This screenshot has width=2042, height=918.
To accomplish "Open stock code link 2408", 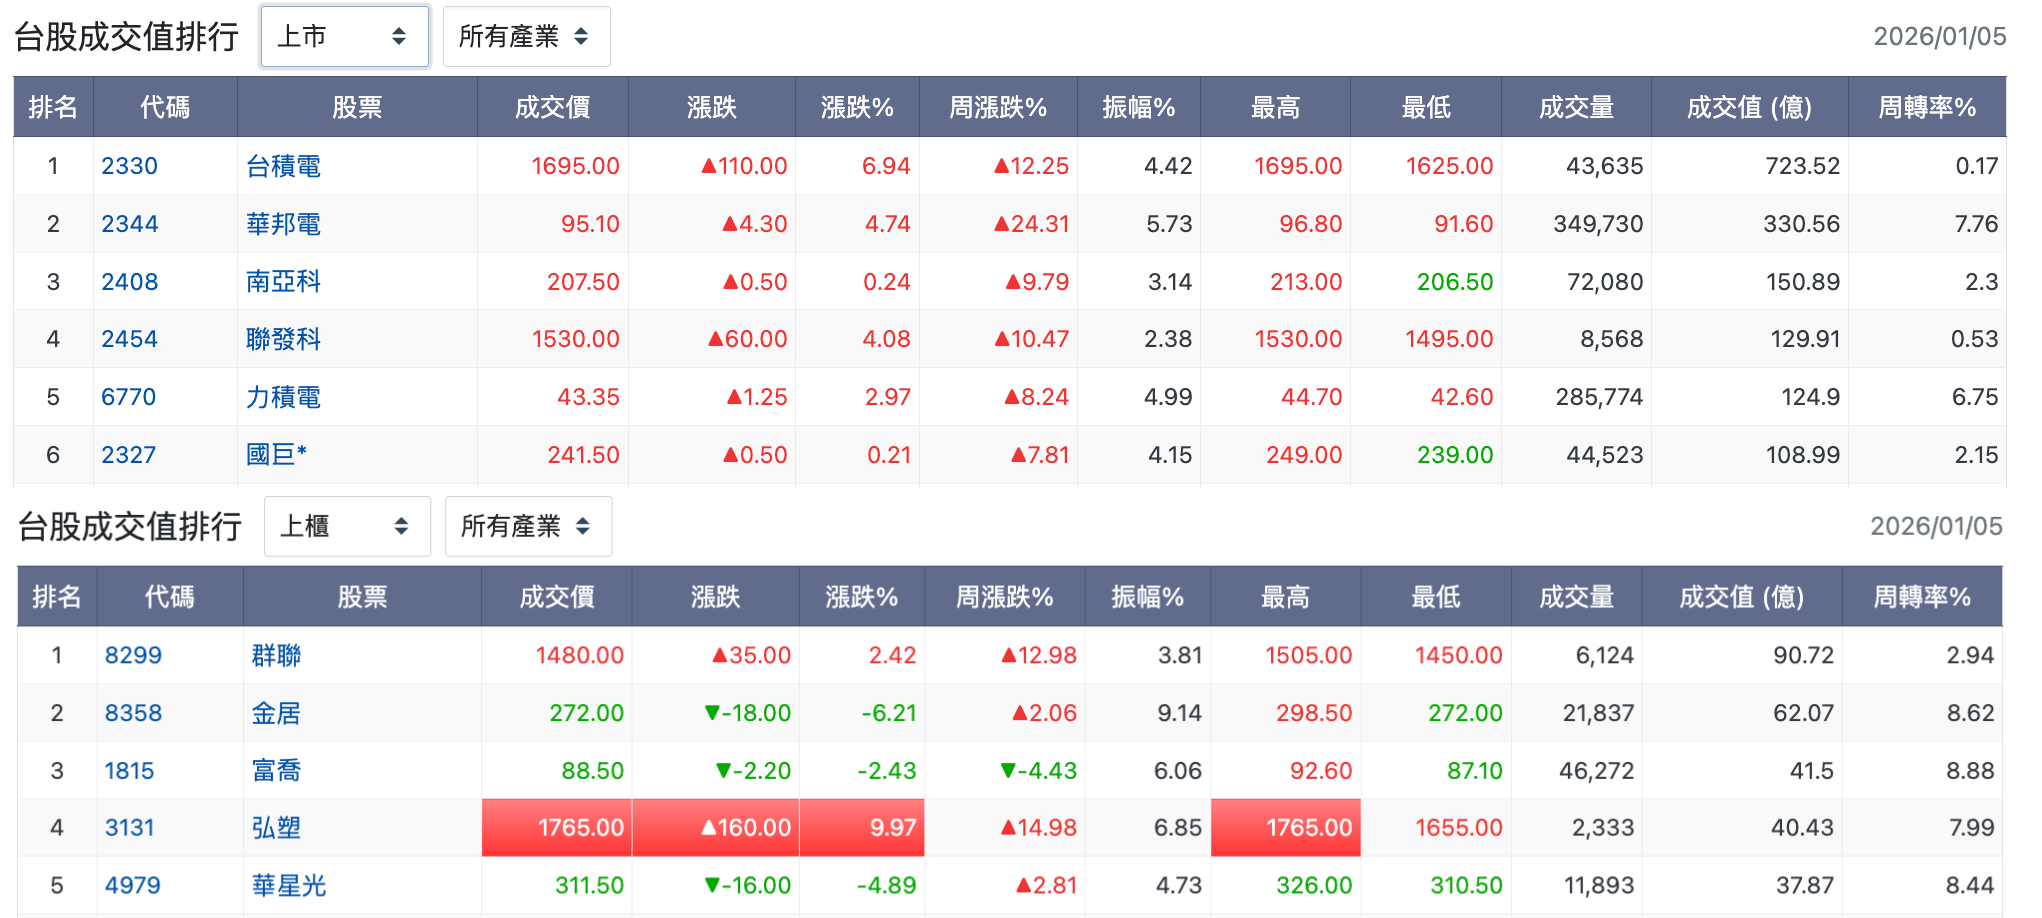I will [x=130, y=282].
